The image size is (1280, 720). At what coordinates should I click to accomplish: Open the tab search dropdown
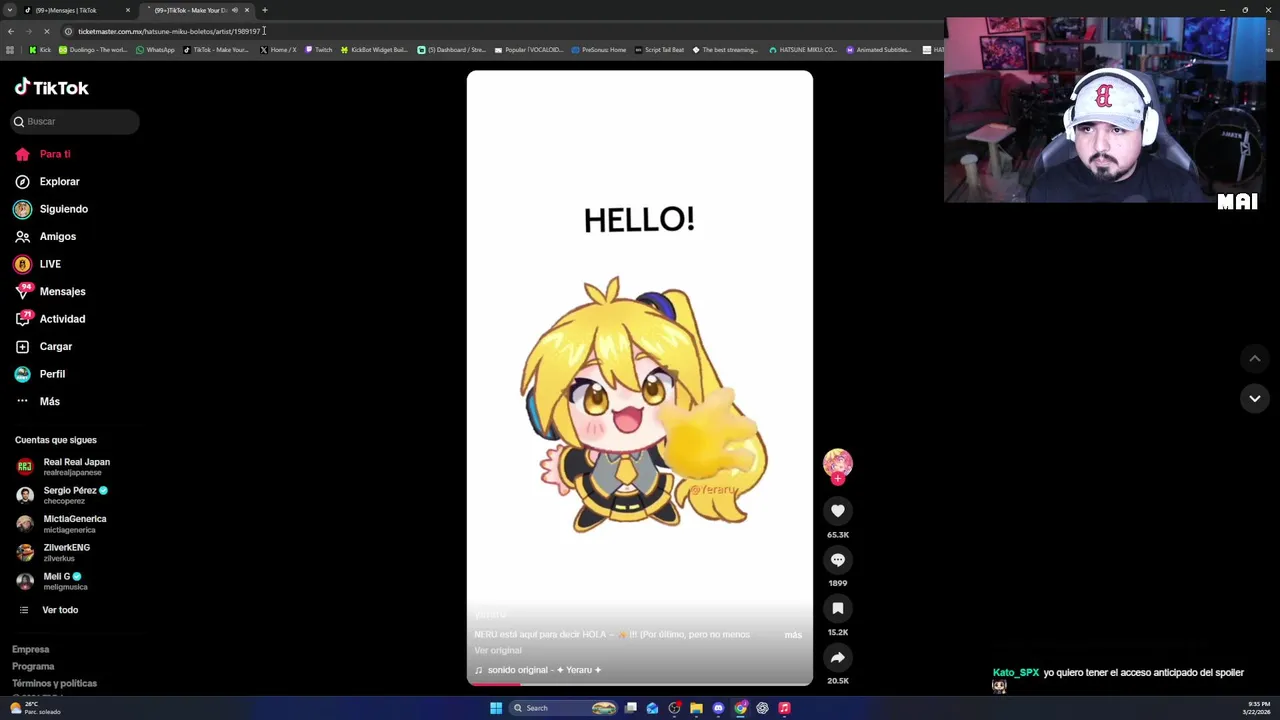[10, 10]
